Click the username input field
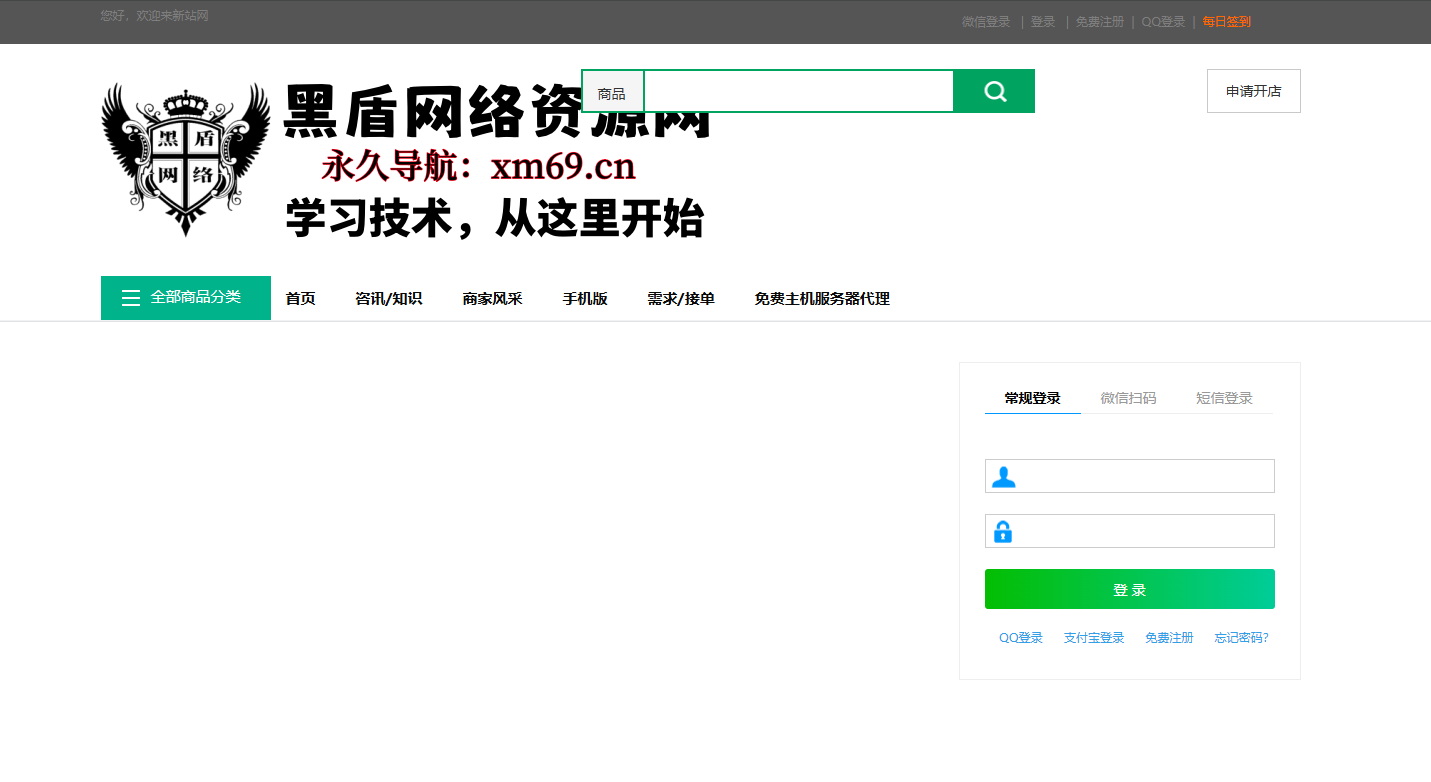The width and height of the screenshot is (1431, 782). [1140, 476]
